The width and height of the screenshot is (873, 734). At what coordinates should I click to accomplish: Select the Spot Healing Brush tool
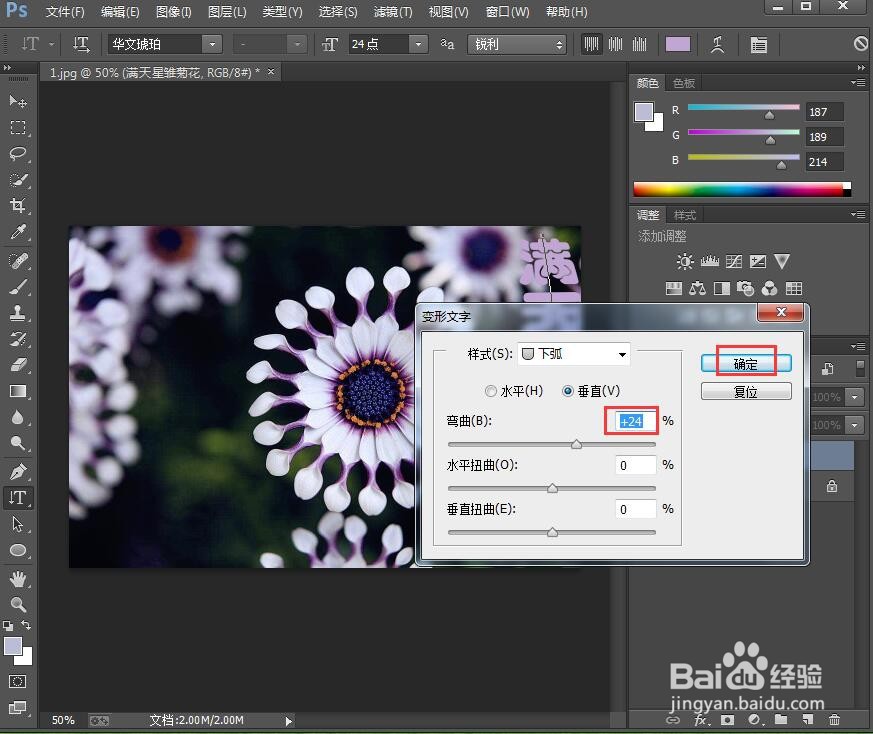point(18,260)
